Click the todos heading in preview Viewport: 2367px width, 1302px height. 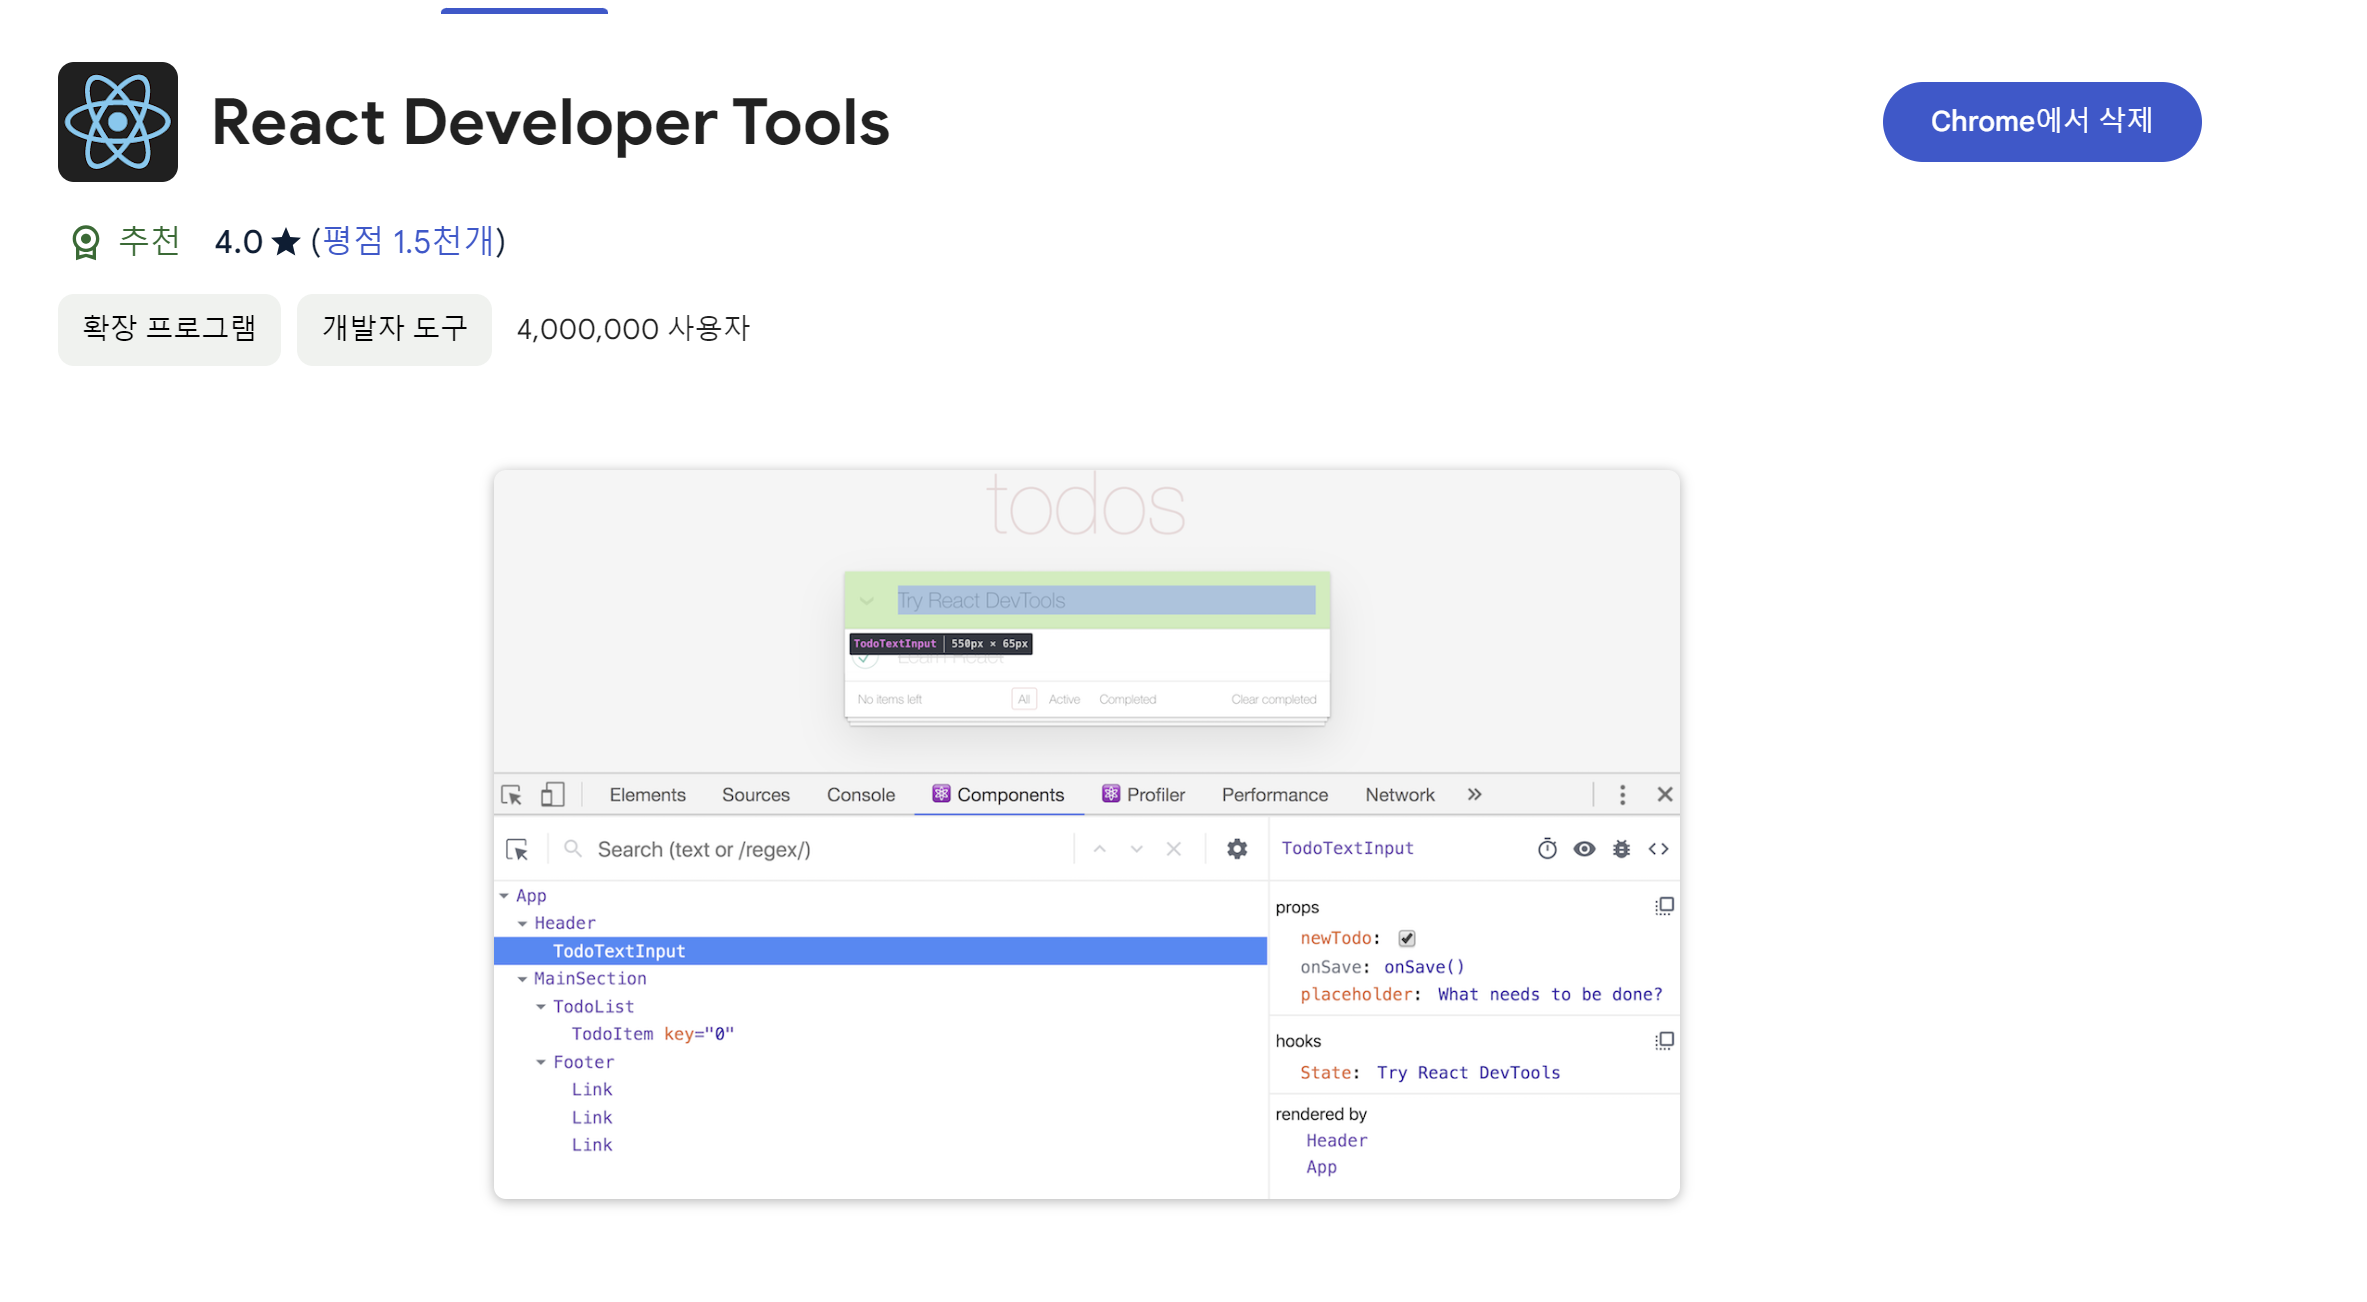1086,505
